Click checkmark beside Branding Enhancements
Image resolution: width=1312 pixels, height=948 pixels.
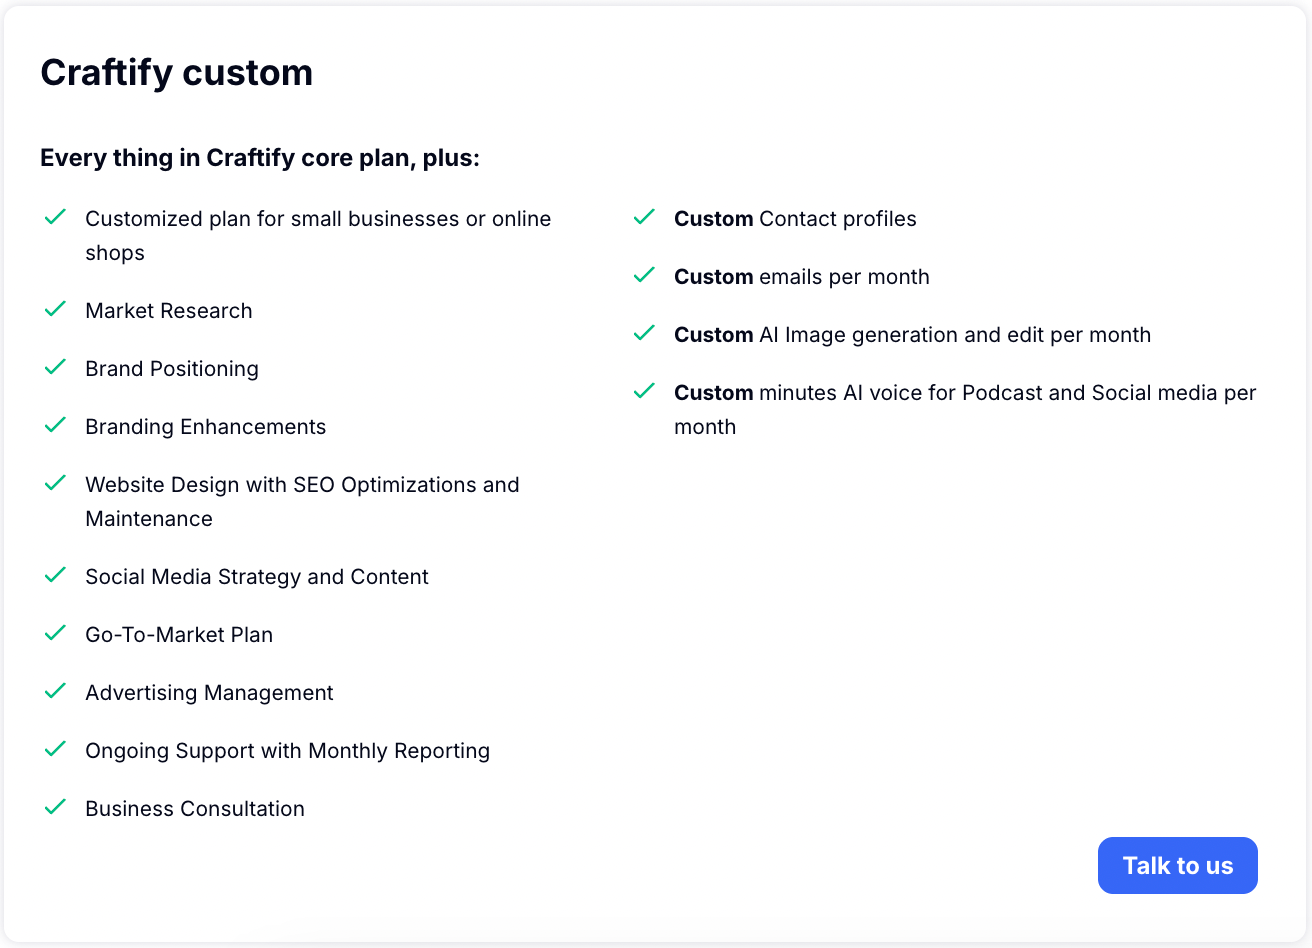(x=55, y=425)
